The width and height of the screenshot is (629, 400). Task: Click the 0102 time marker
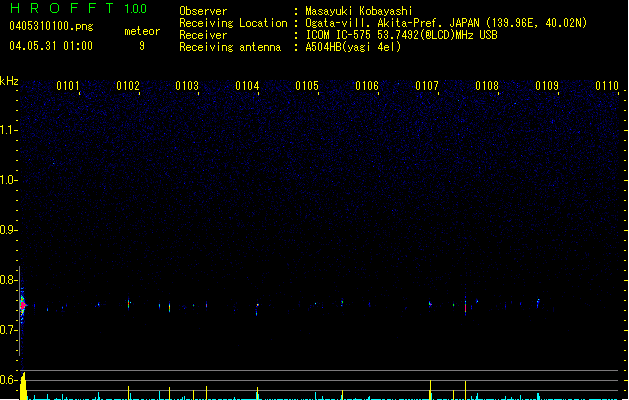coord(128,86)
